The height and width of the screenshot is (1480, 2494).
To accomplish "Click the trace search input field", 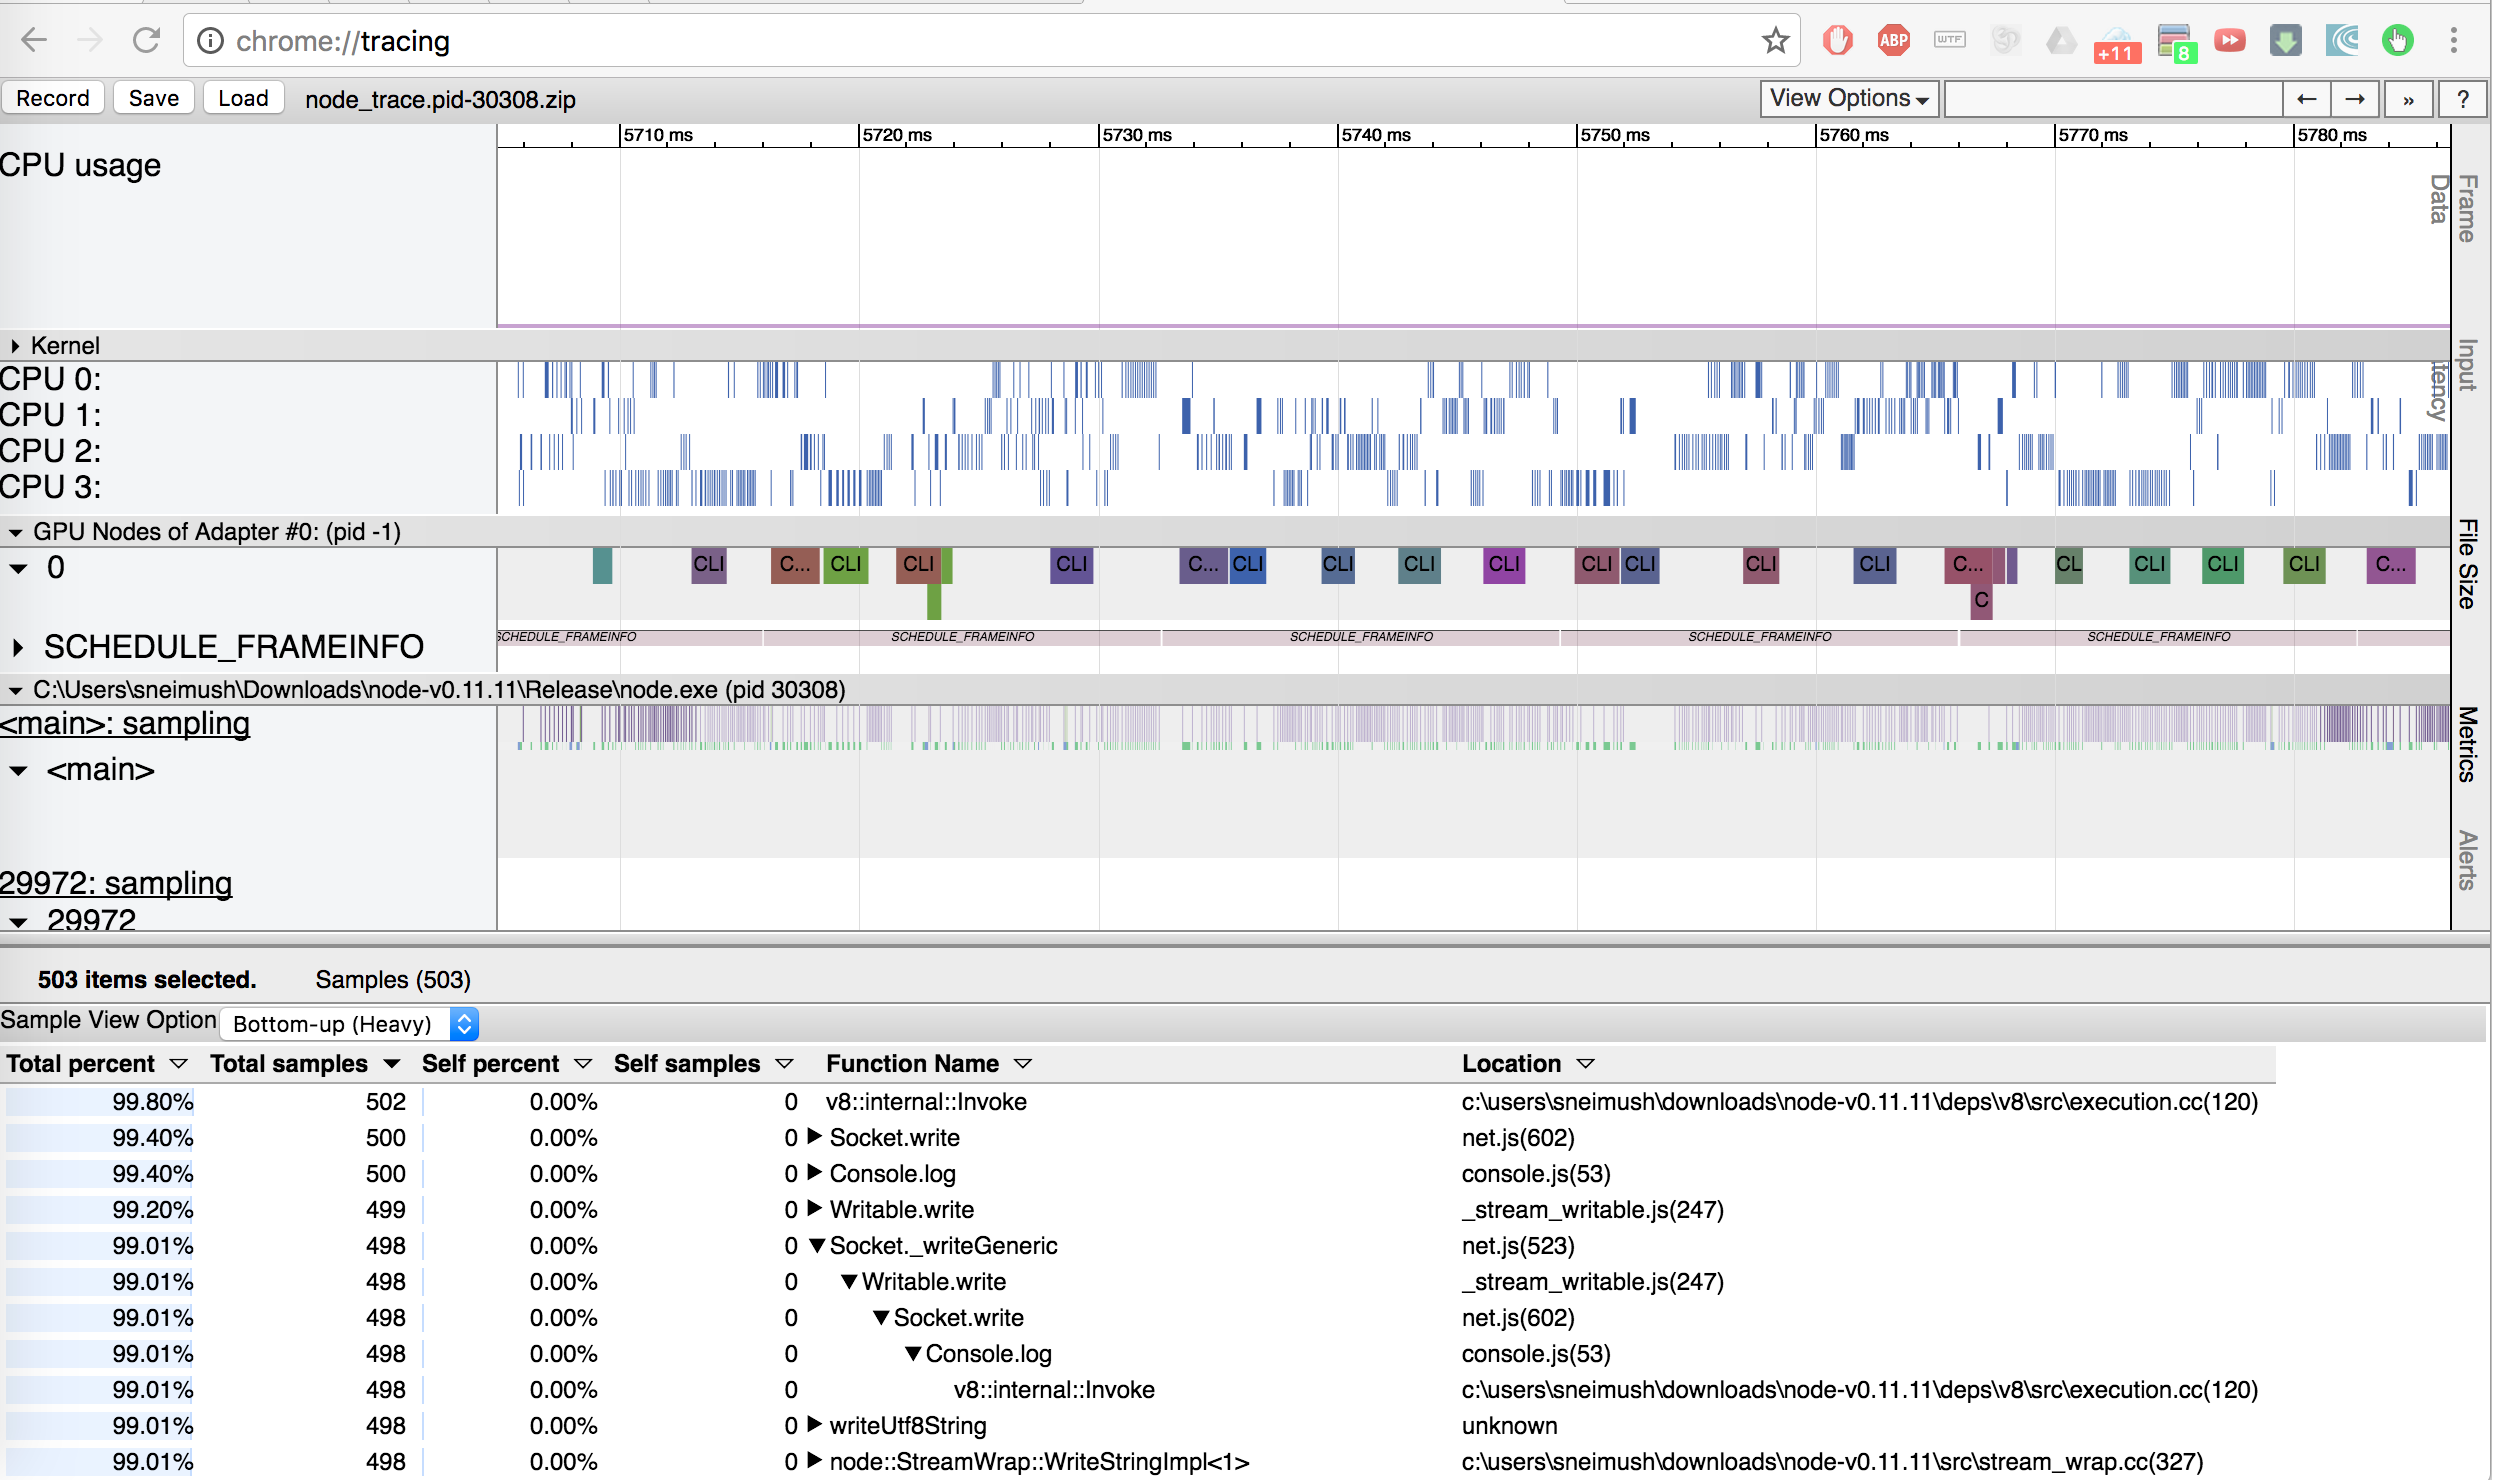I will coord(2112,99).
